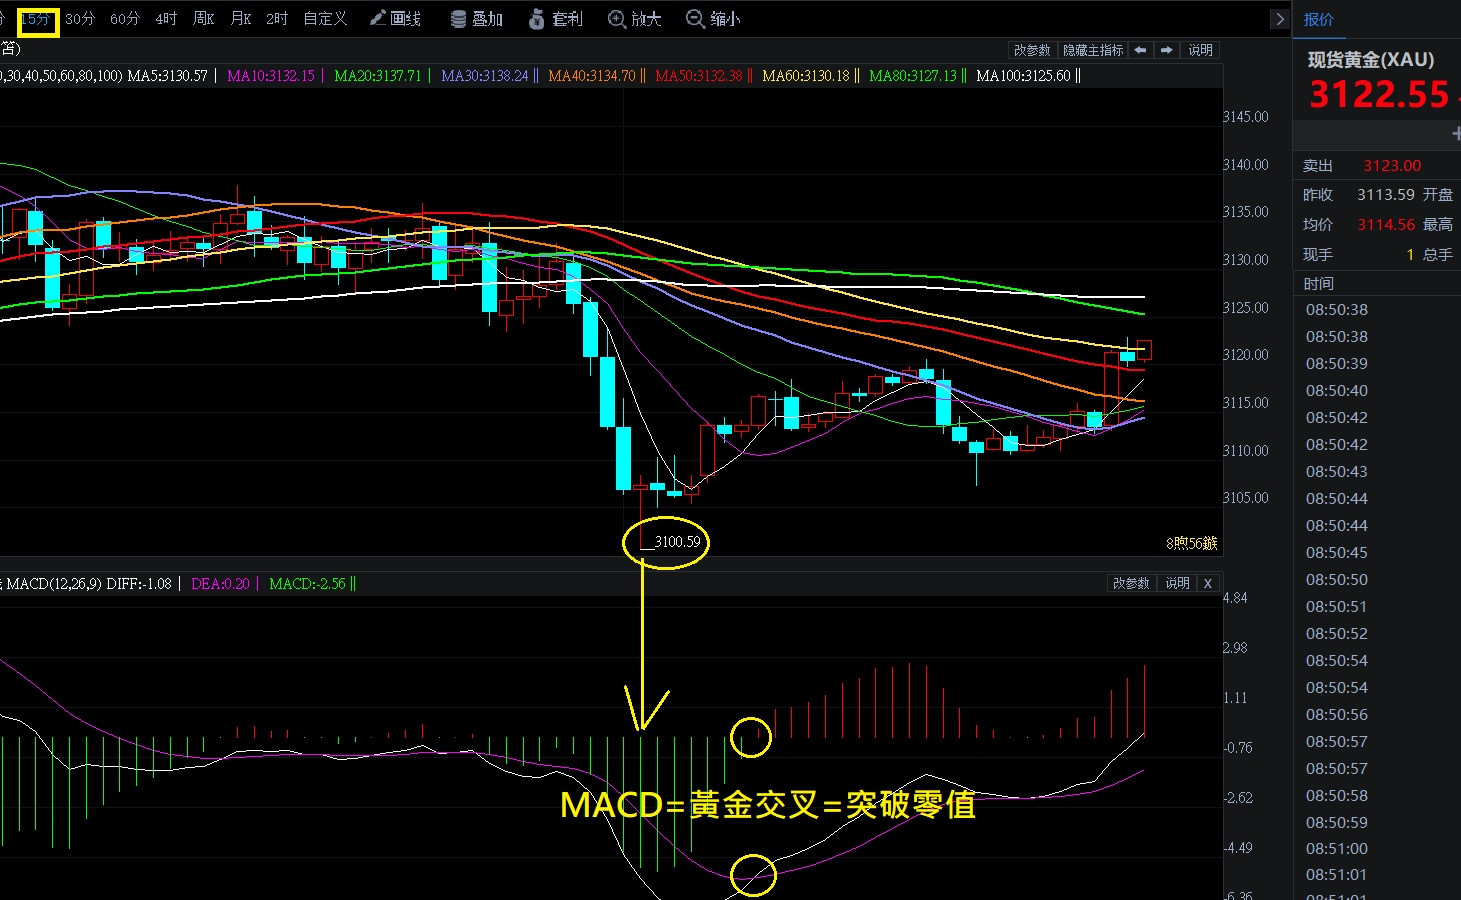Activate the 画线 pencil drawing tool

tap(395, 19)
